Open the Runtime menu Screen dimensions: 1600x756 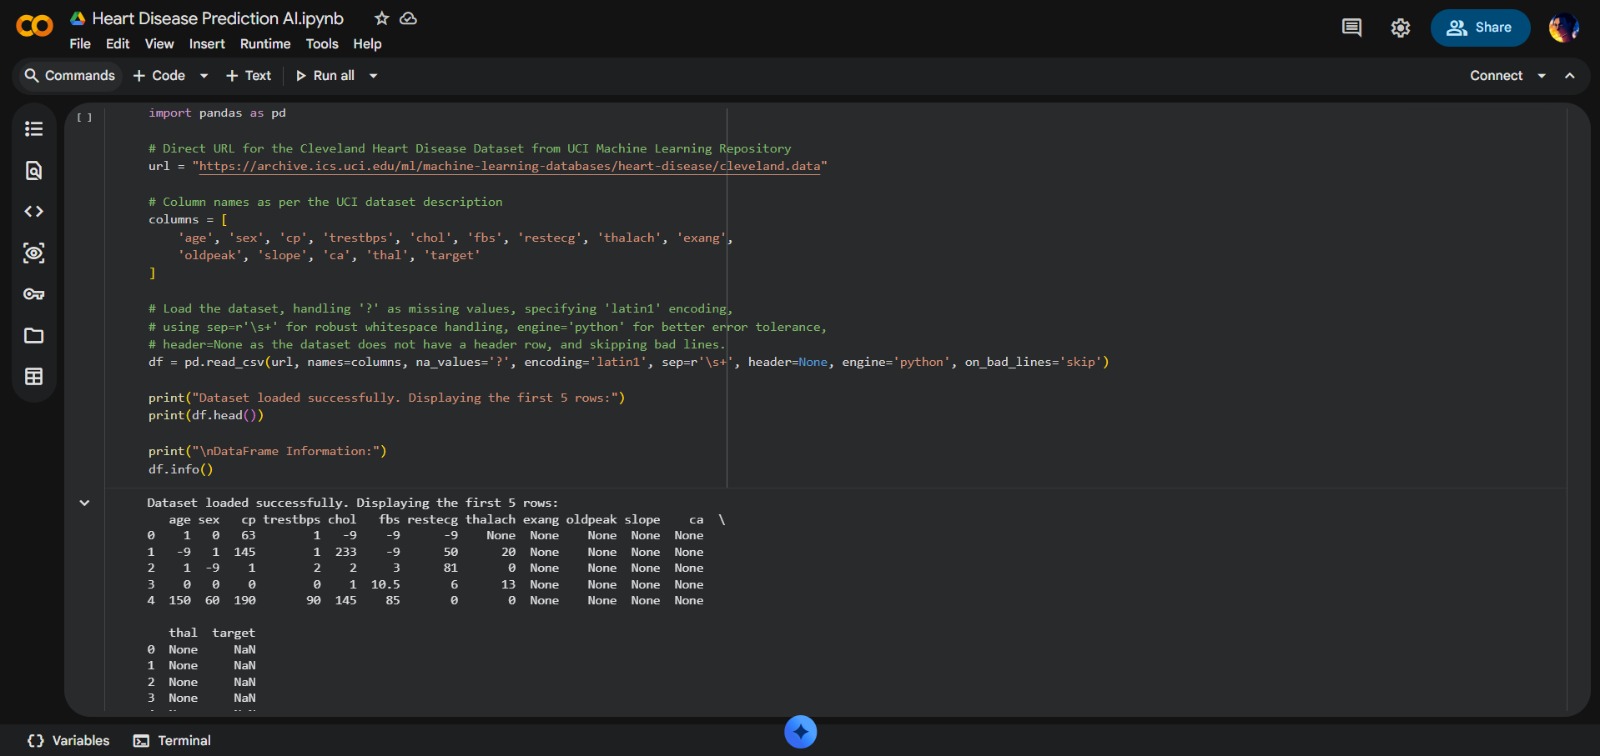click(265, 44)
